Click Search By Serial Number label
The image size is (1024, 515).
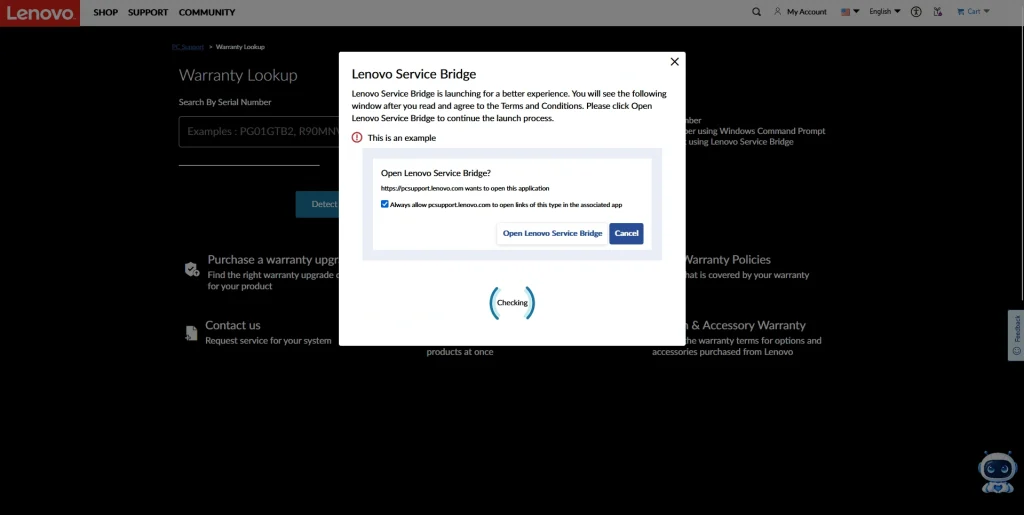coord(225,102)
